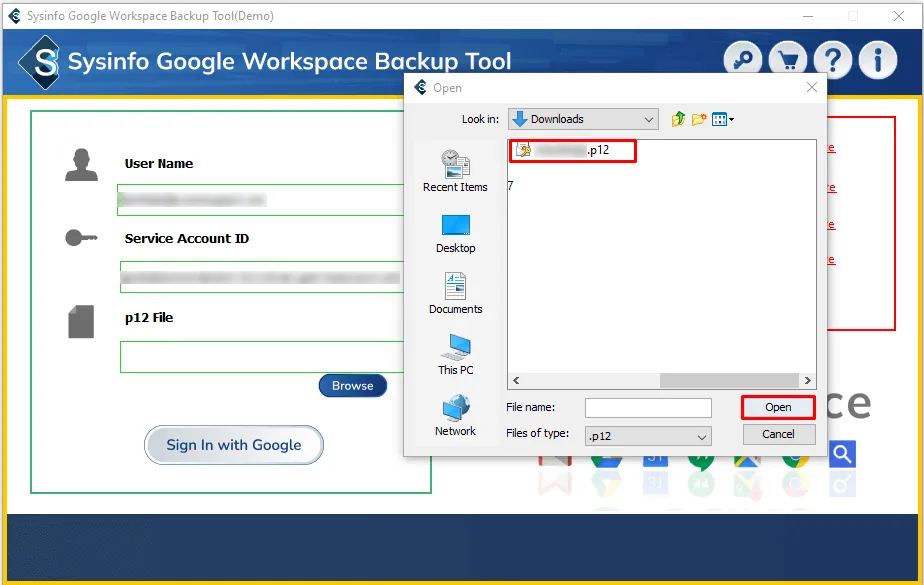Click the p12 File path field

262,357
